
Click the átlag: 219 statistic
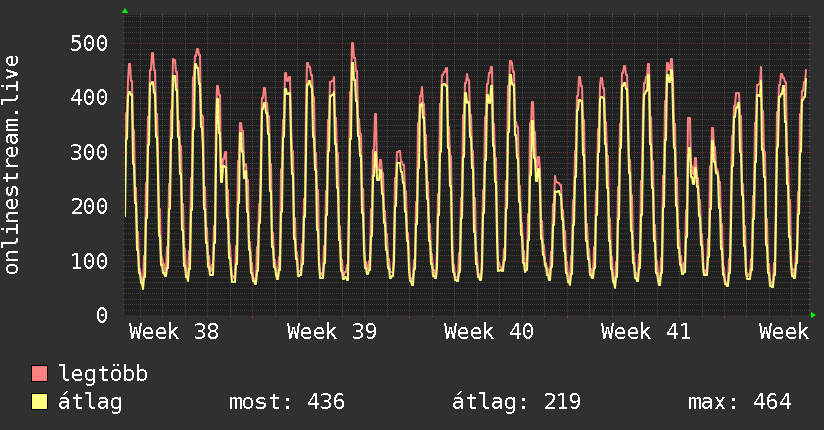pyautogui.click(x=516, y=402)
